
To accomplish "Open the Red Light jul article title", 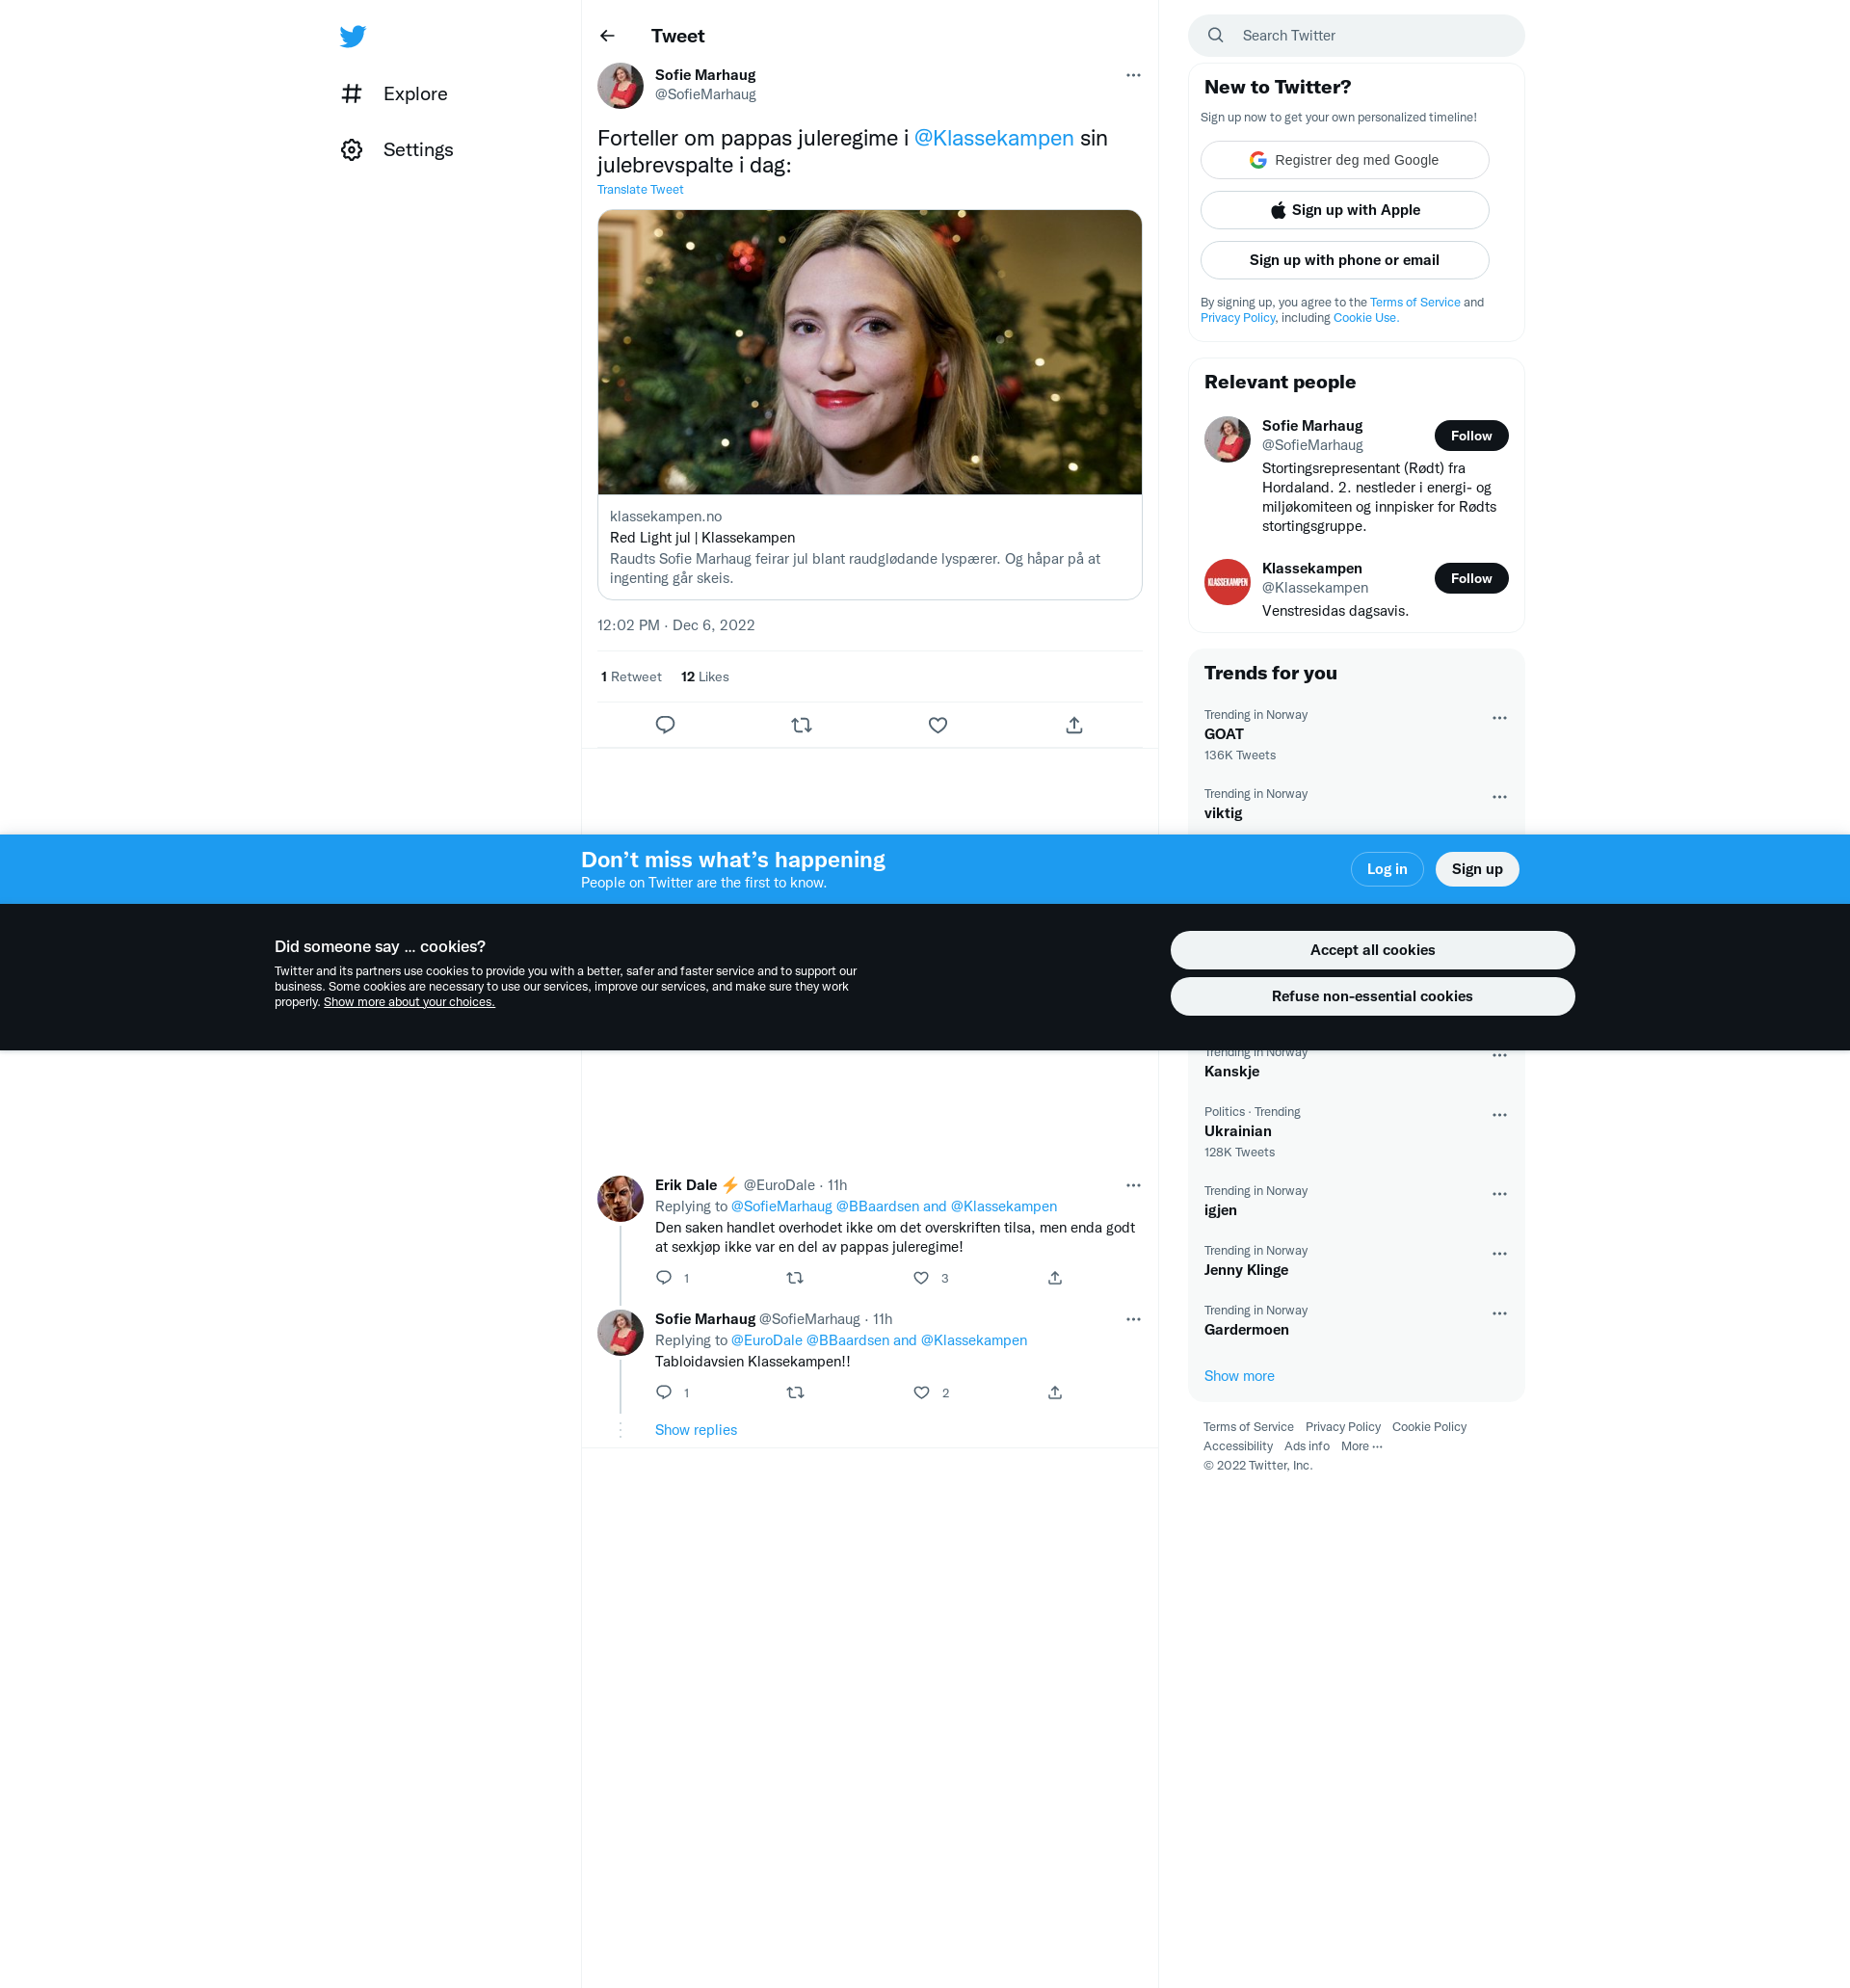I will [702, 538].
